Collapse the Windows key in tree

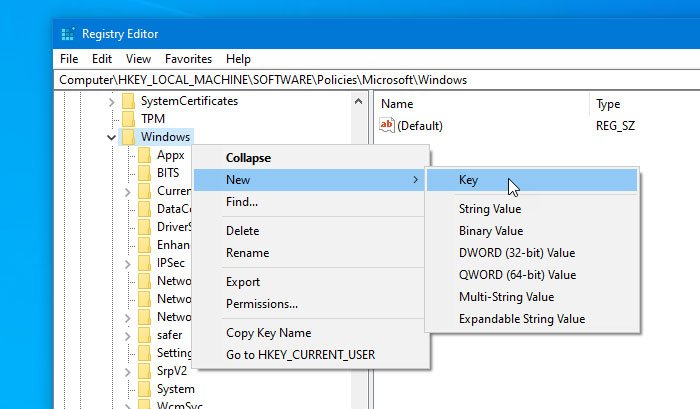click(112, 138)
